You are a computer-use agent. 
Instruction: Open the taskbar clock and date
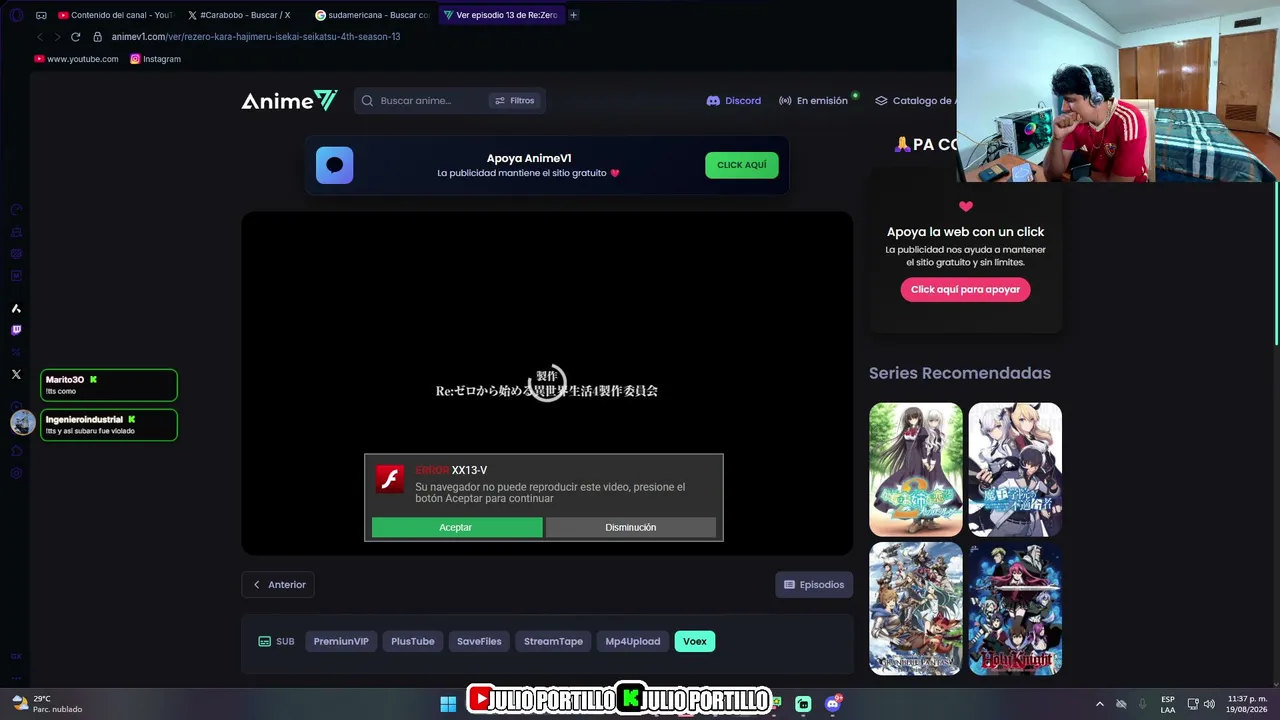tap(1248, 704)
